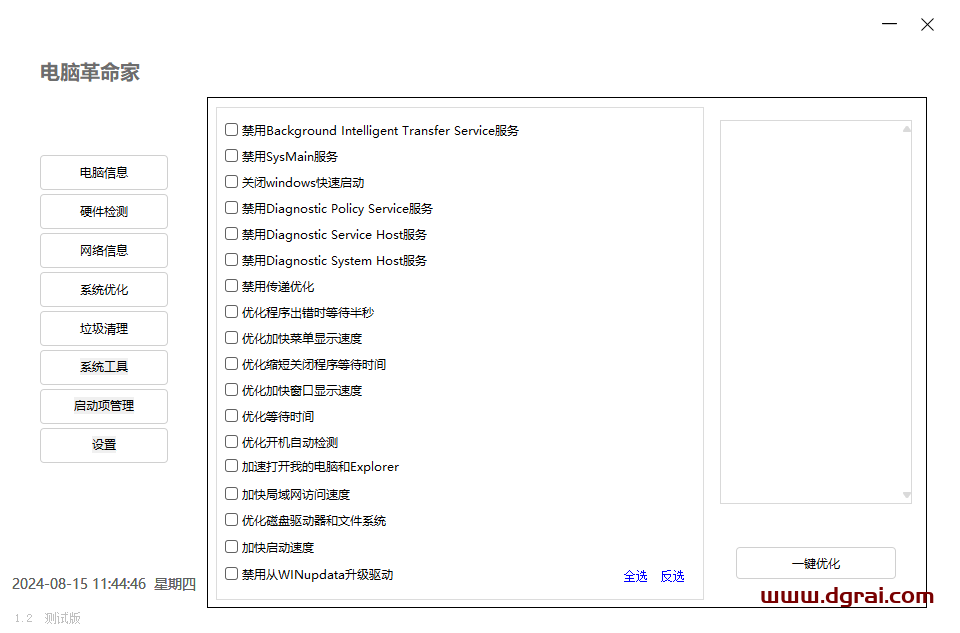The height and width of the screenshot is (633, 960).
Task: Minimize the 电脑革命家 window
Action: (889, 25)
